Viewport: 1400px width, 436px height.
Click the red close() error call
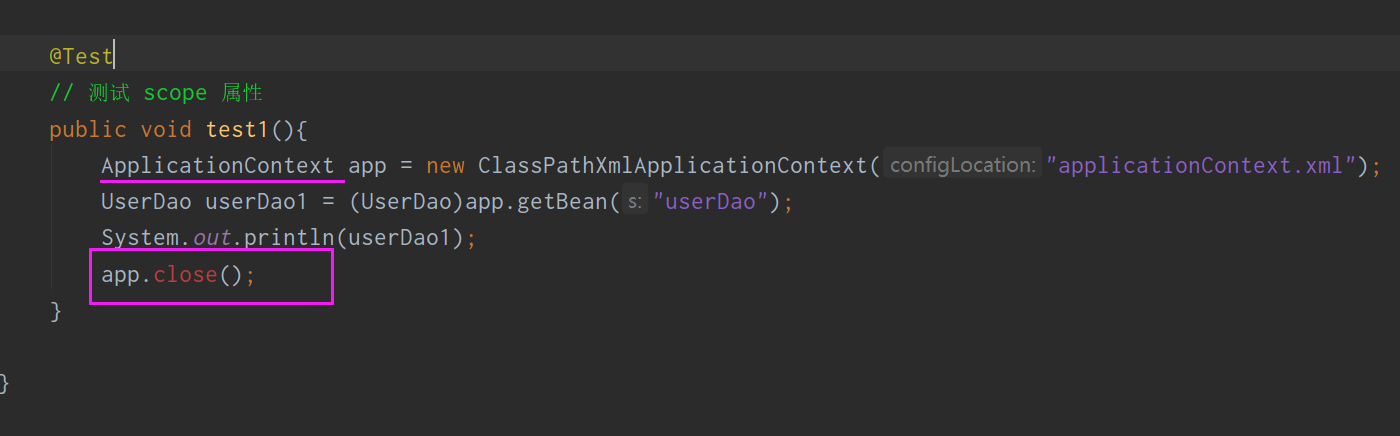pyautogui.click(x=198, y=275)
